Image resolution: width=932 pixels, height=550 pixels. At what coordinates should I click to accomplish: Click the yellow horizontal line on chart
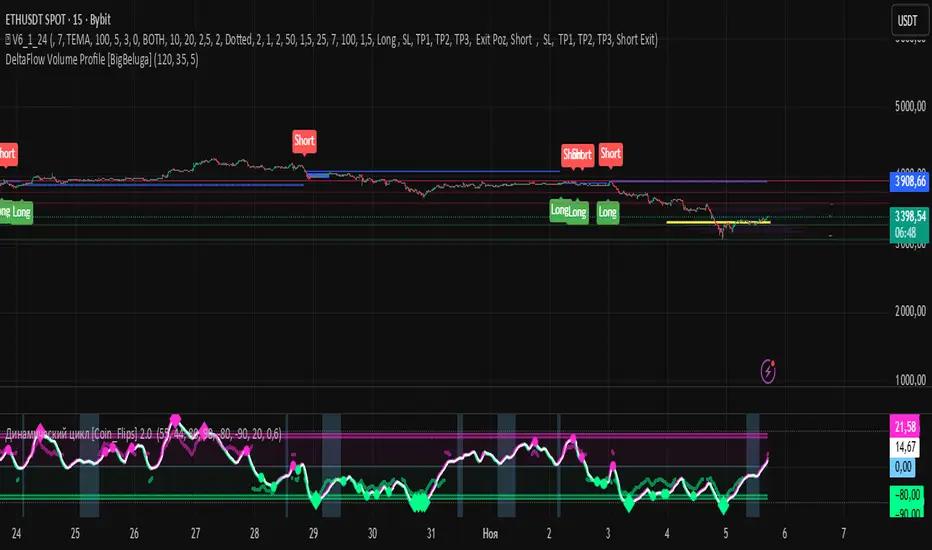pos(718,222)
